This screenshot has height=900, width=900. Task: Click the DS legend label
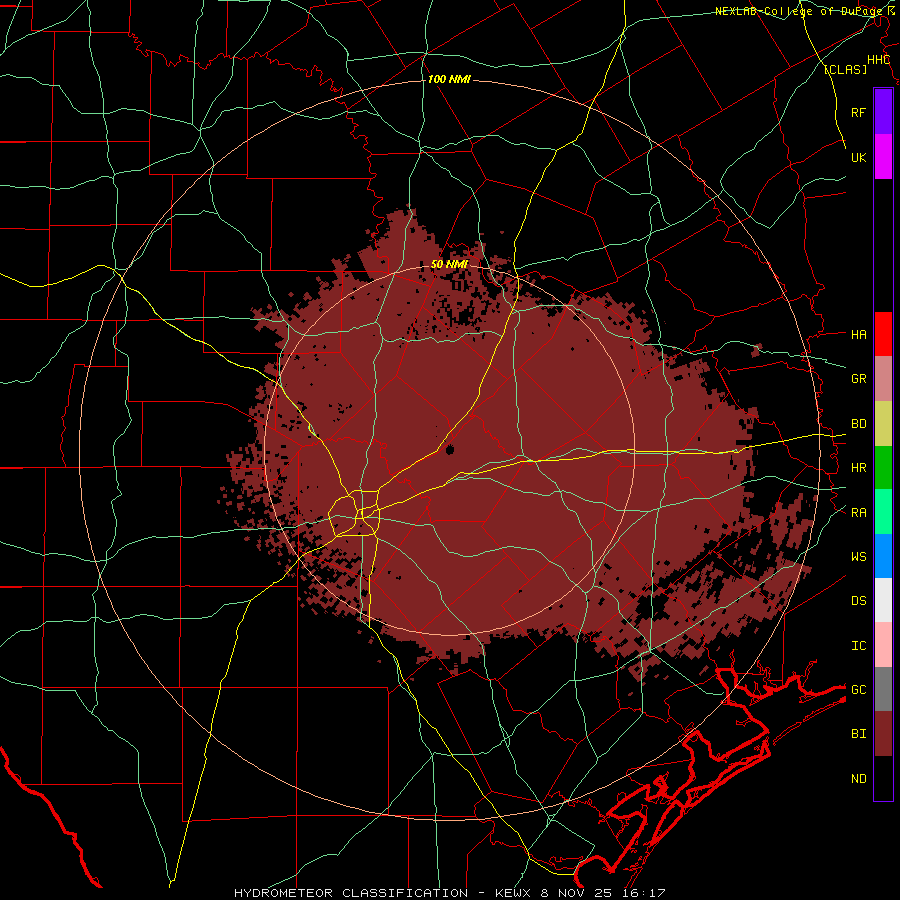point(858,600)
